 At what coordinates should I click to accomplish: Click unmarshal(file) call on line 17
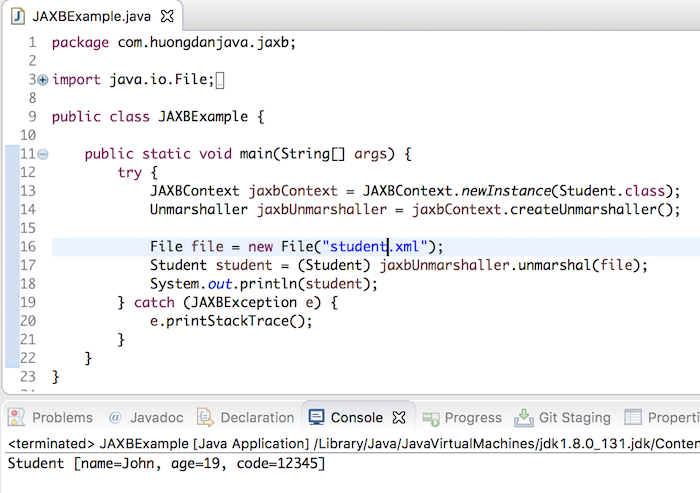(x=578, y=266)
